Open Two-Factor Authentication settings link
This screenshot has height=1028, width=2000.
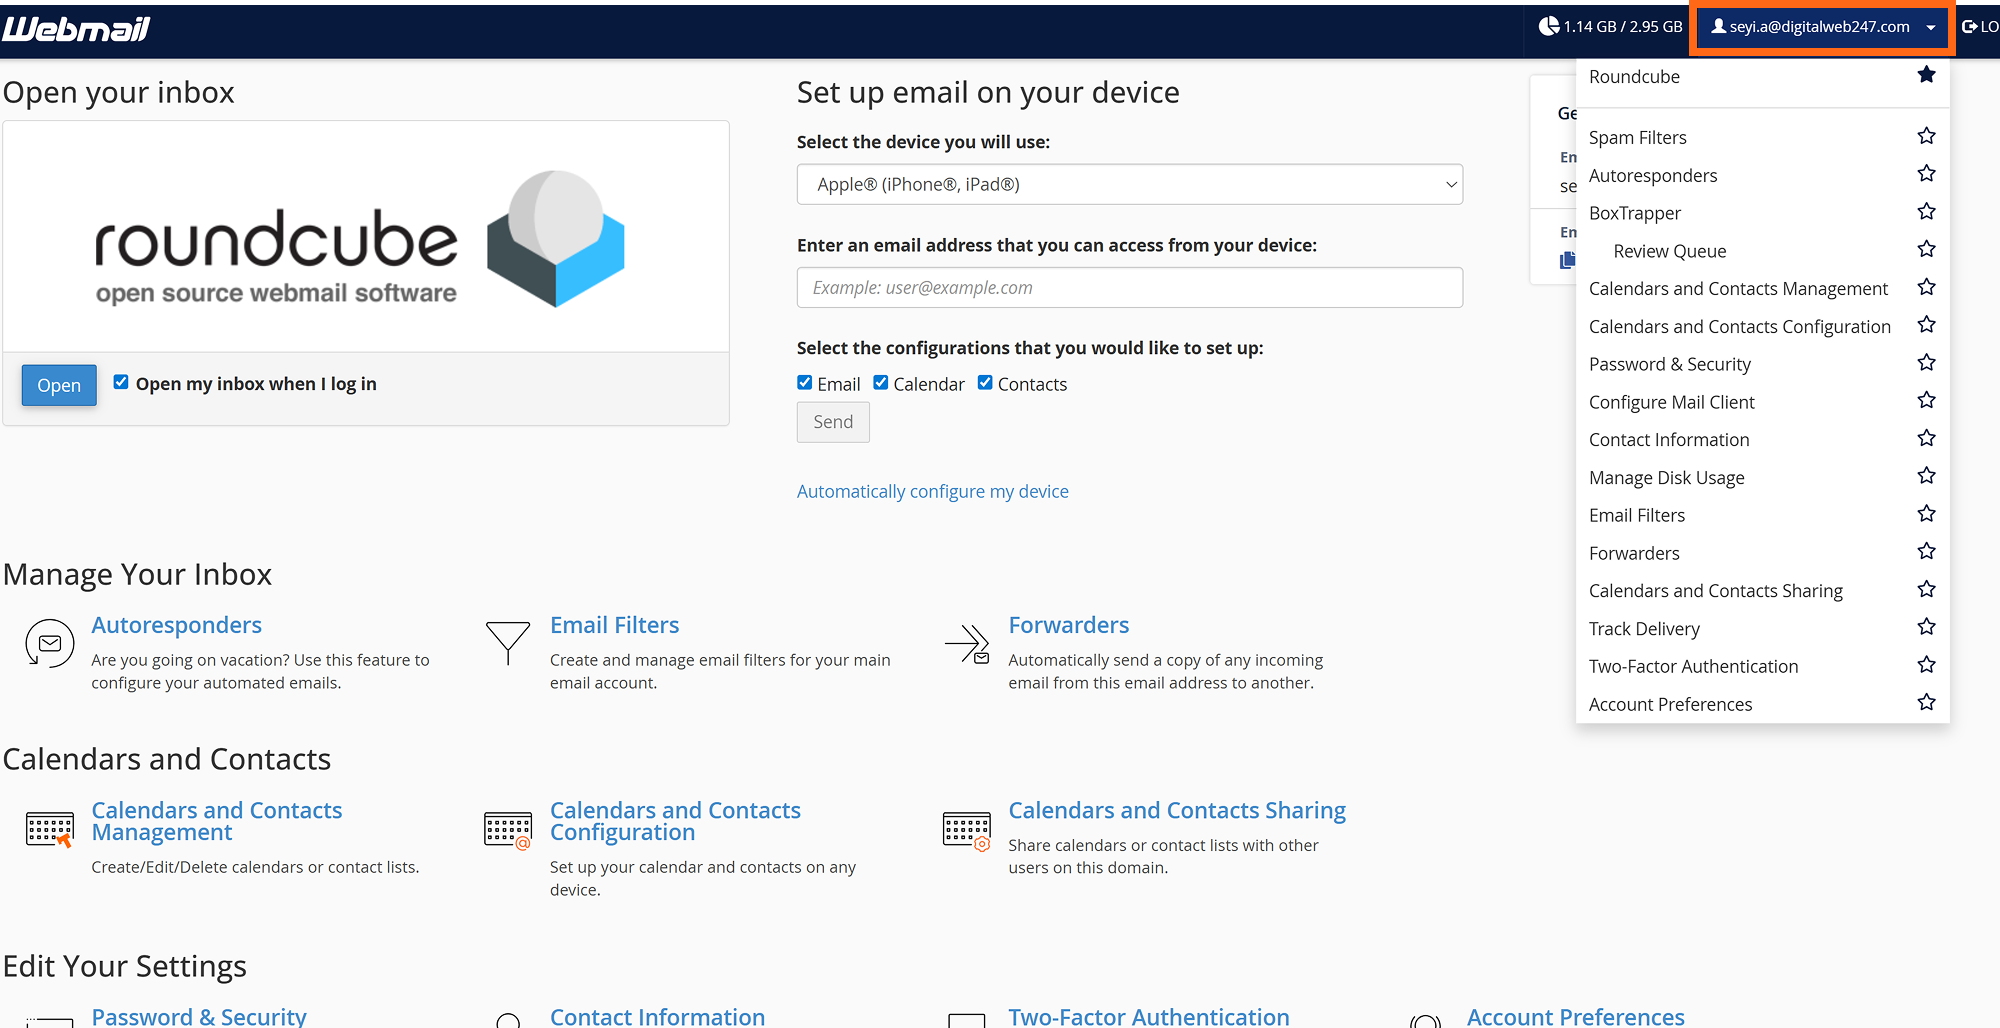[1148, 1016]
